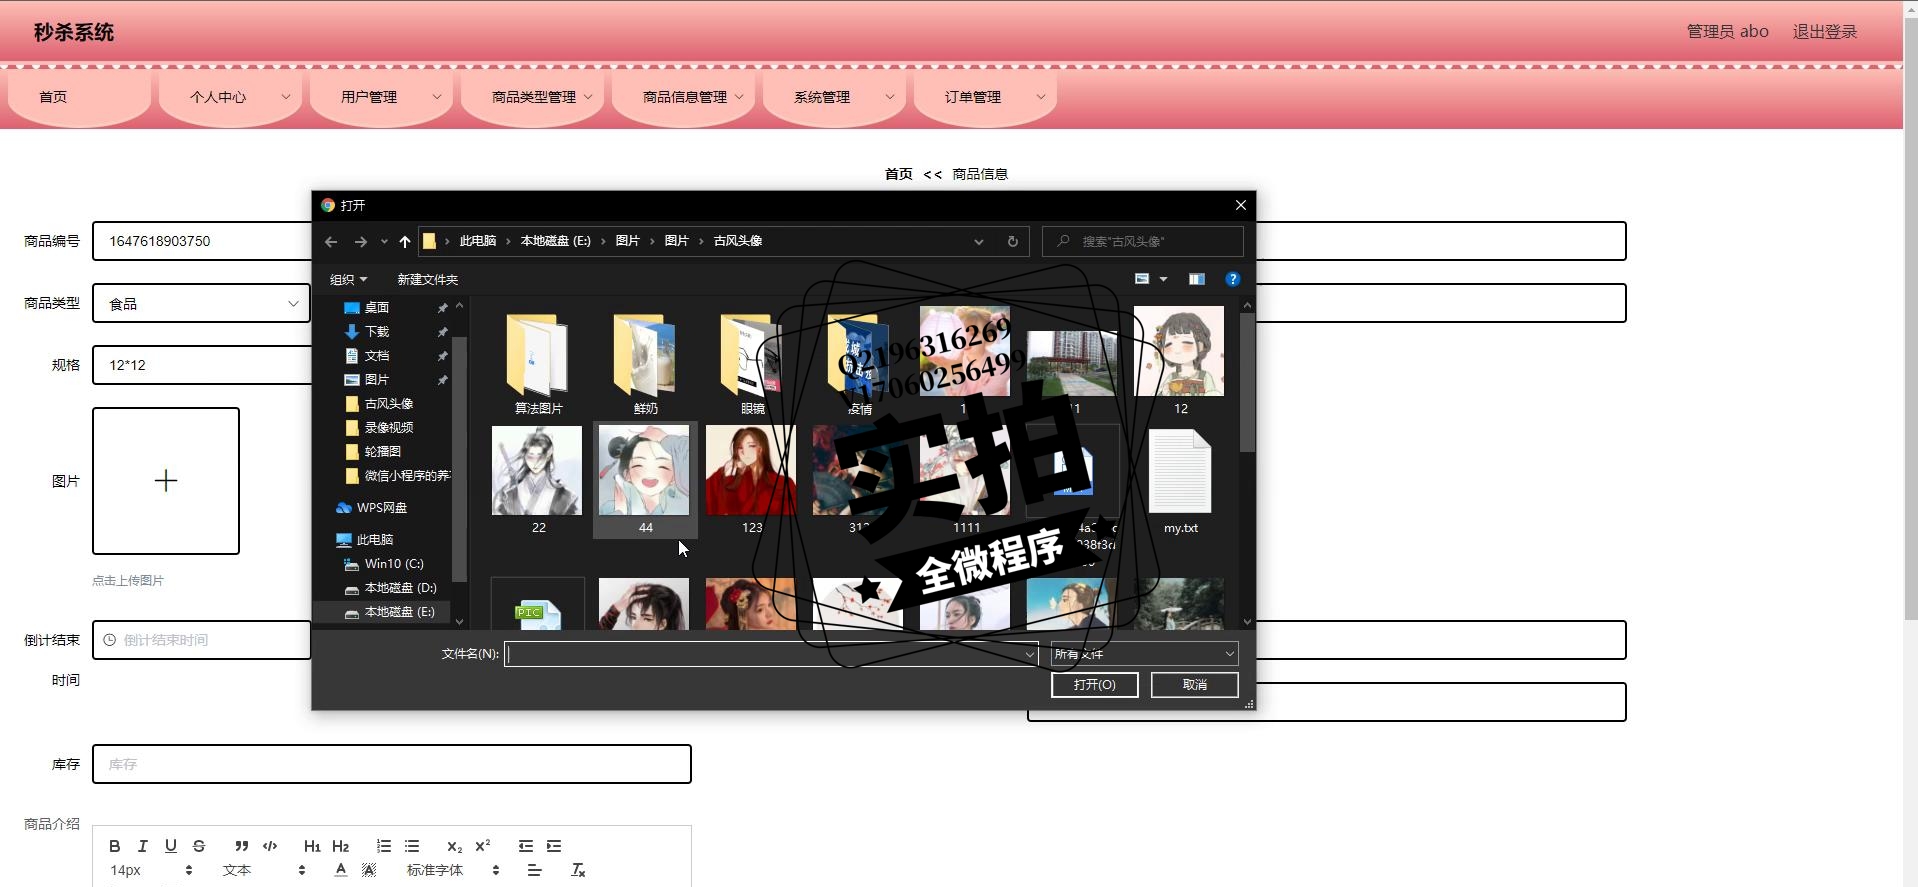This screenshot has width=1918, height=887.
Task: Decrease indent in the editor
Action: (526, 846)
